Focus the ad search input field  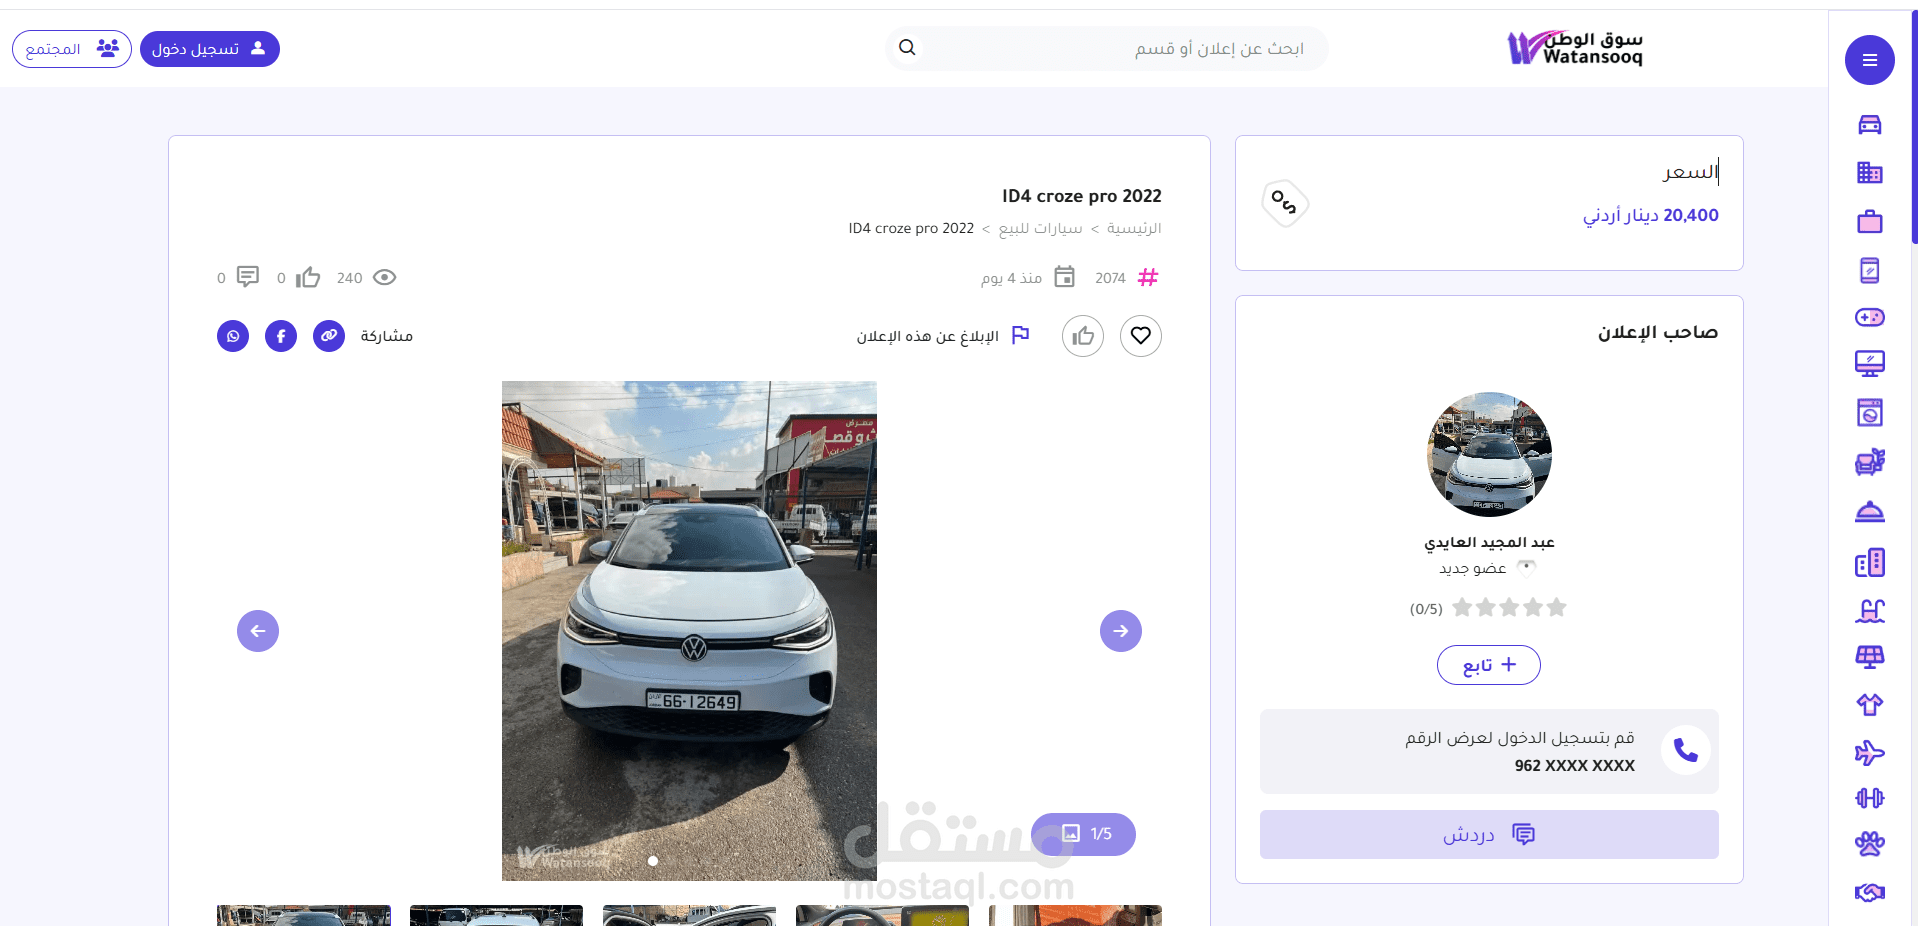tap(1107, 48)
